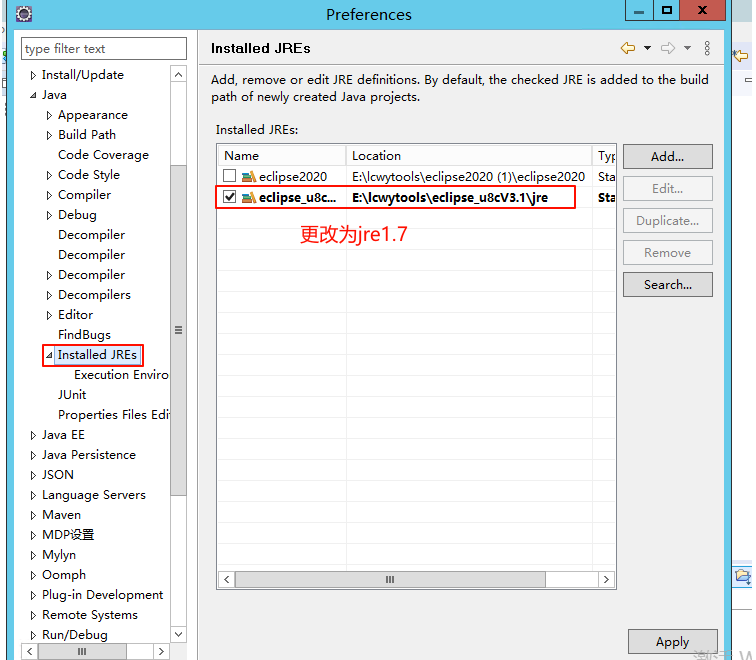The width and height of the screenshot is (756, 660).
Task: Expand the Debug node under Java
Action: point(49,215)
